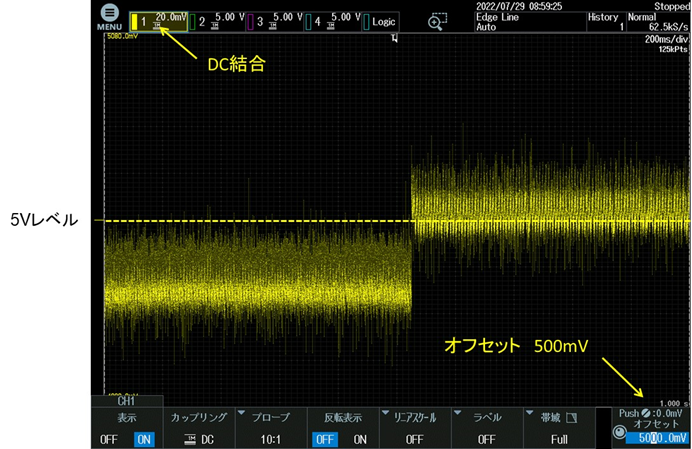
Task: Open the linear scale dropdown
Action: (x=415, y=428)
